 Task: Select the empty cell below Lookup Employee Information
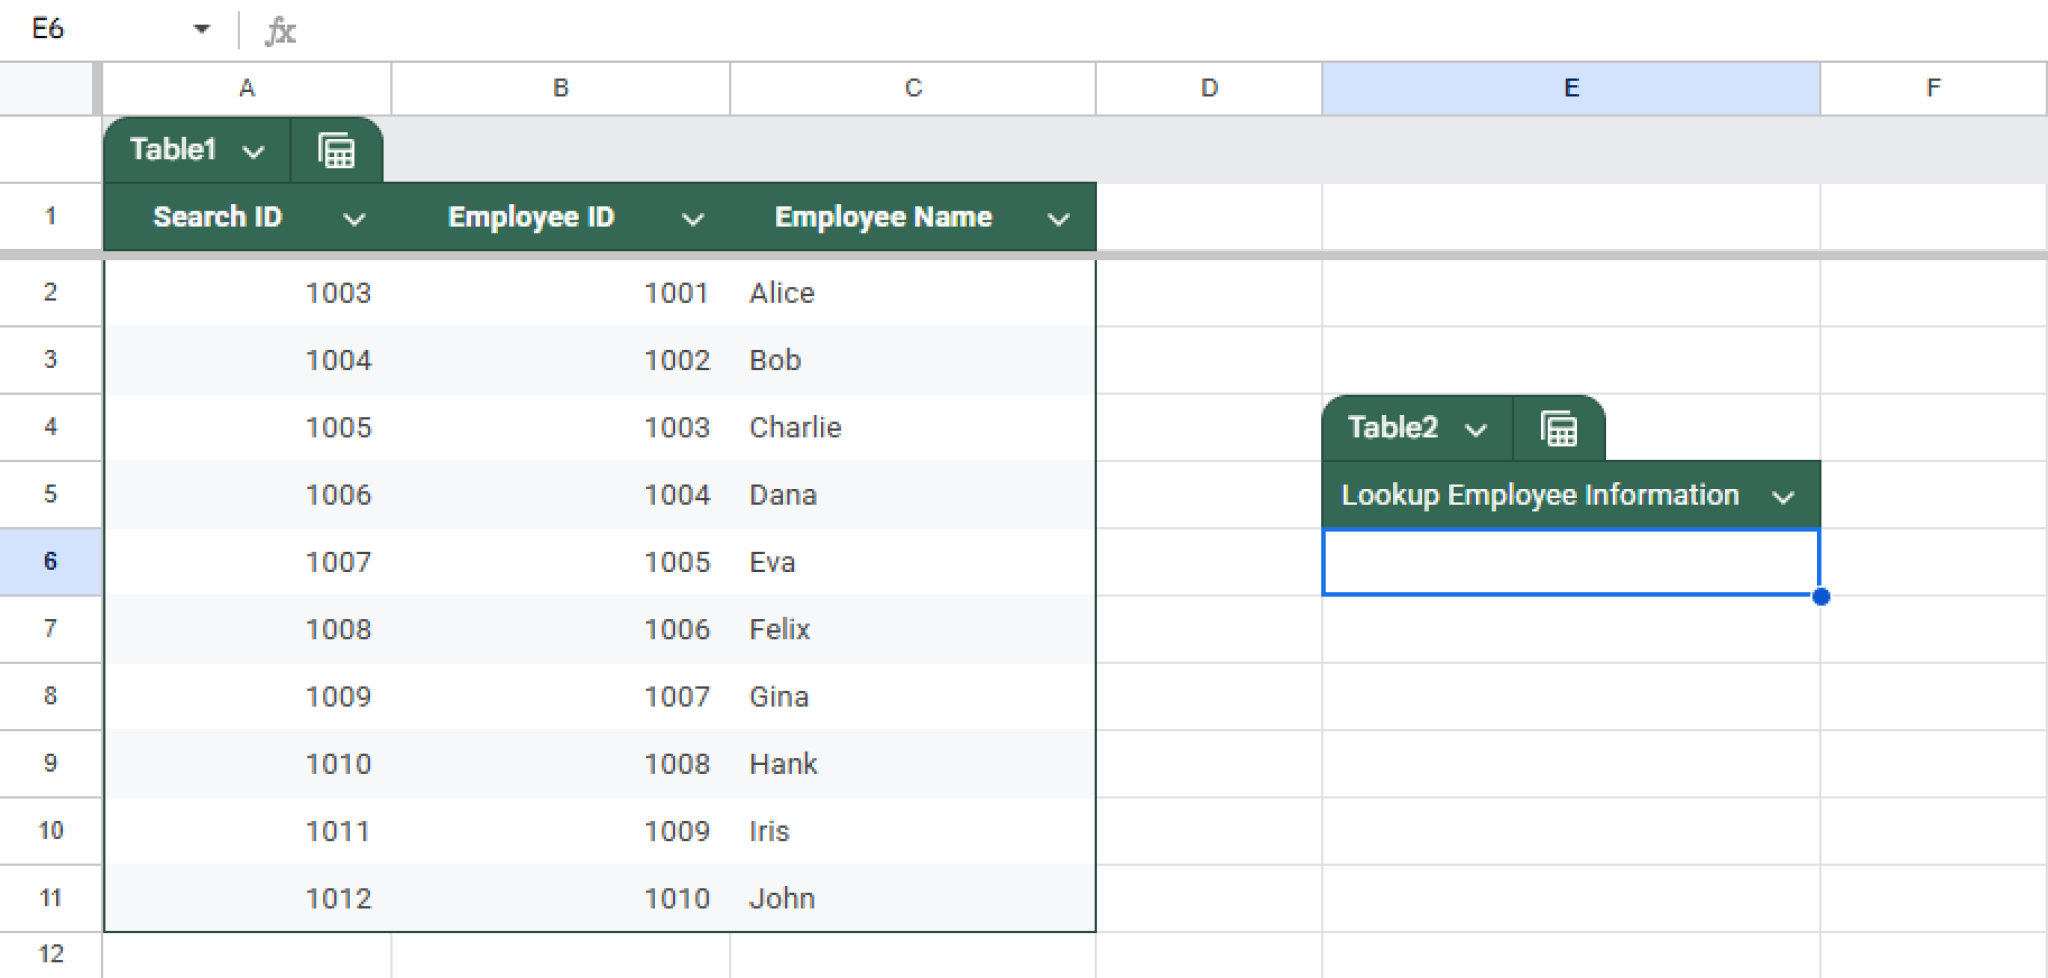tap(1572, 562)
